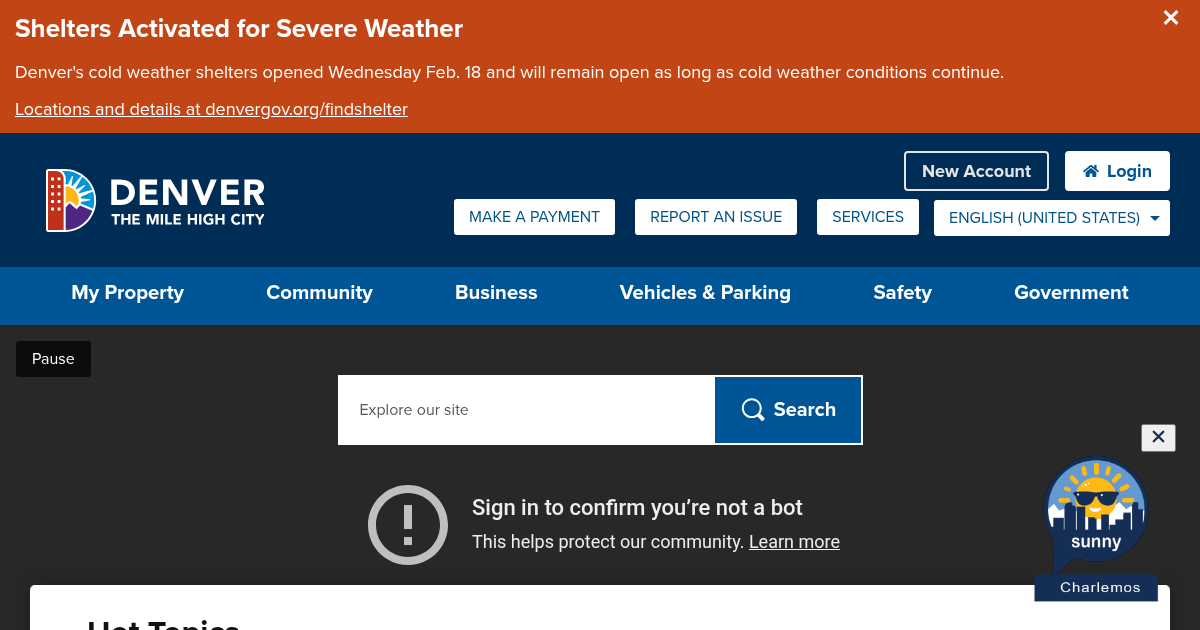
Task: Click the Denver Mile High City logo
Action: click(155, 200)
